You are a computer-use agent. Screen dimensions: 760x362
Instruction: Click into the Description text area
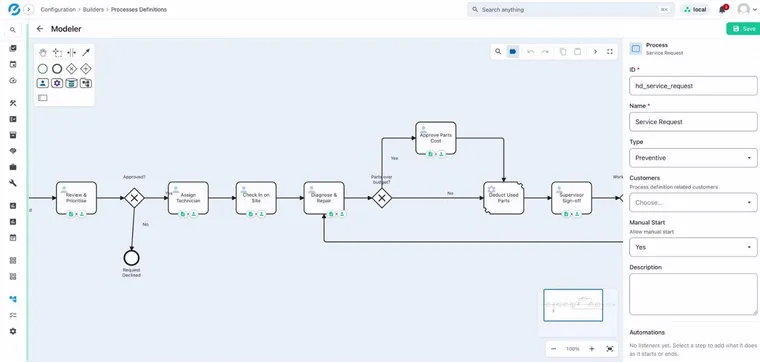(693, 294)
